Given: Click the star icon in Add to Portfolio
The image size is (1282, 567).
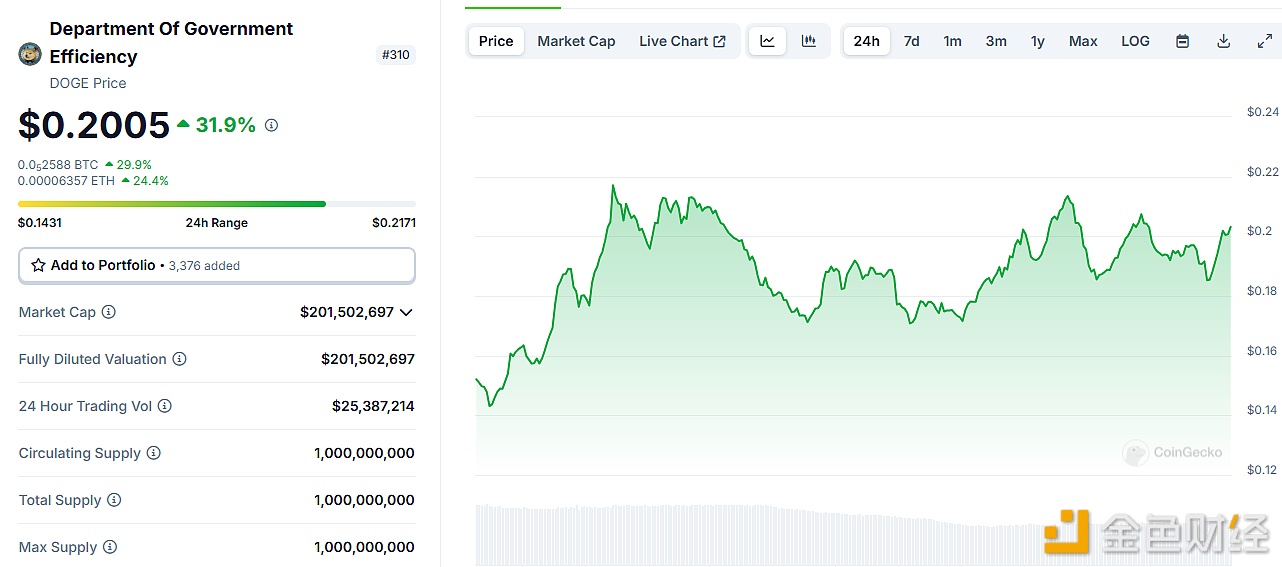Looking at the screenshot, I should pyautogui.click(x=38, y=265).
